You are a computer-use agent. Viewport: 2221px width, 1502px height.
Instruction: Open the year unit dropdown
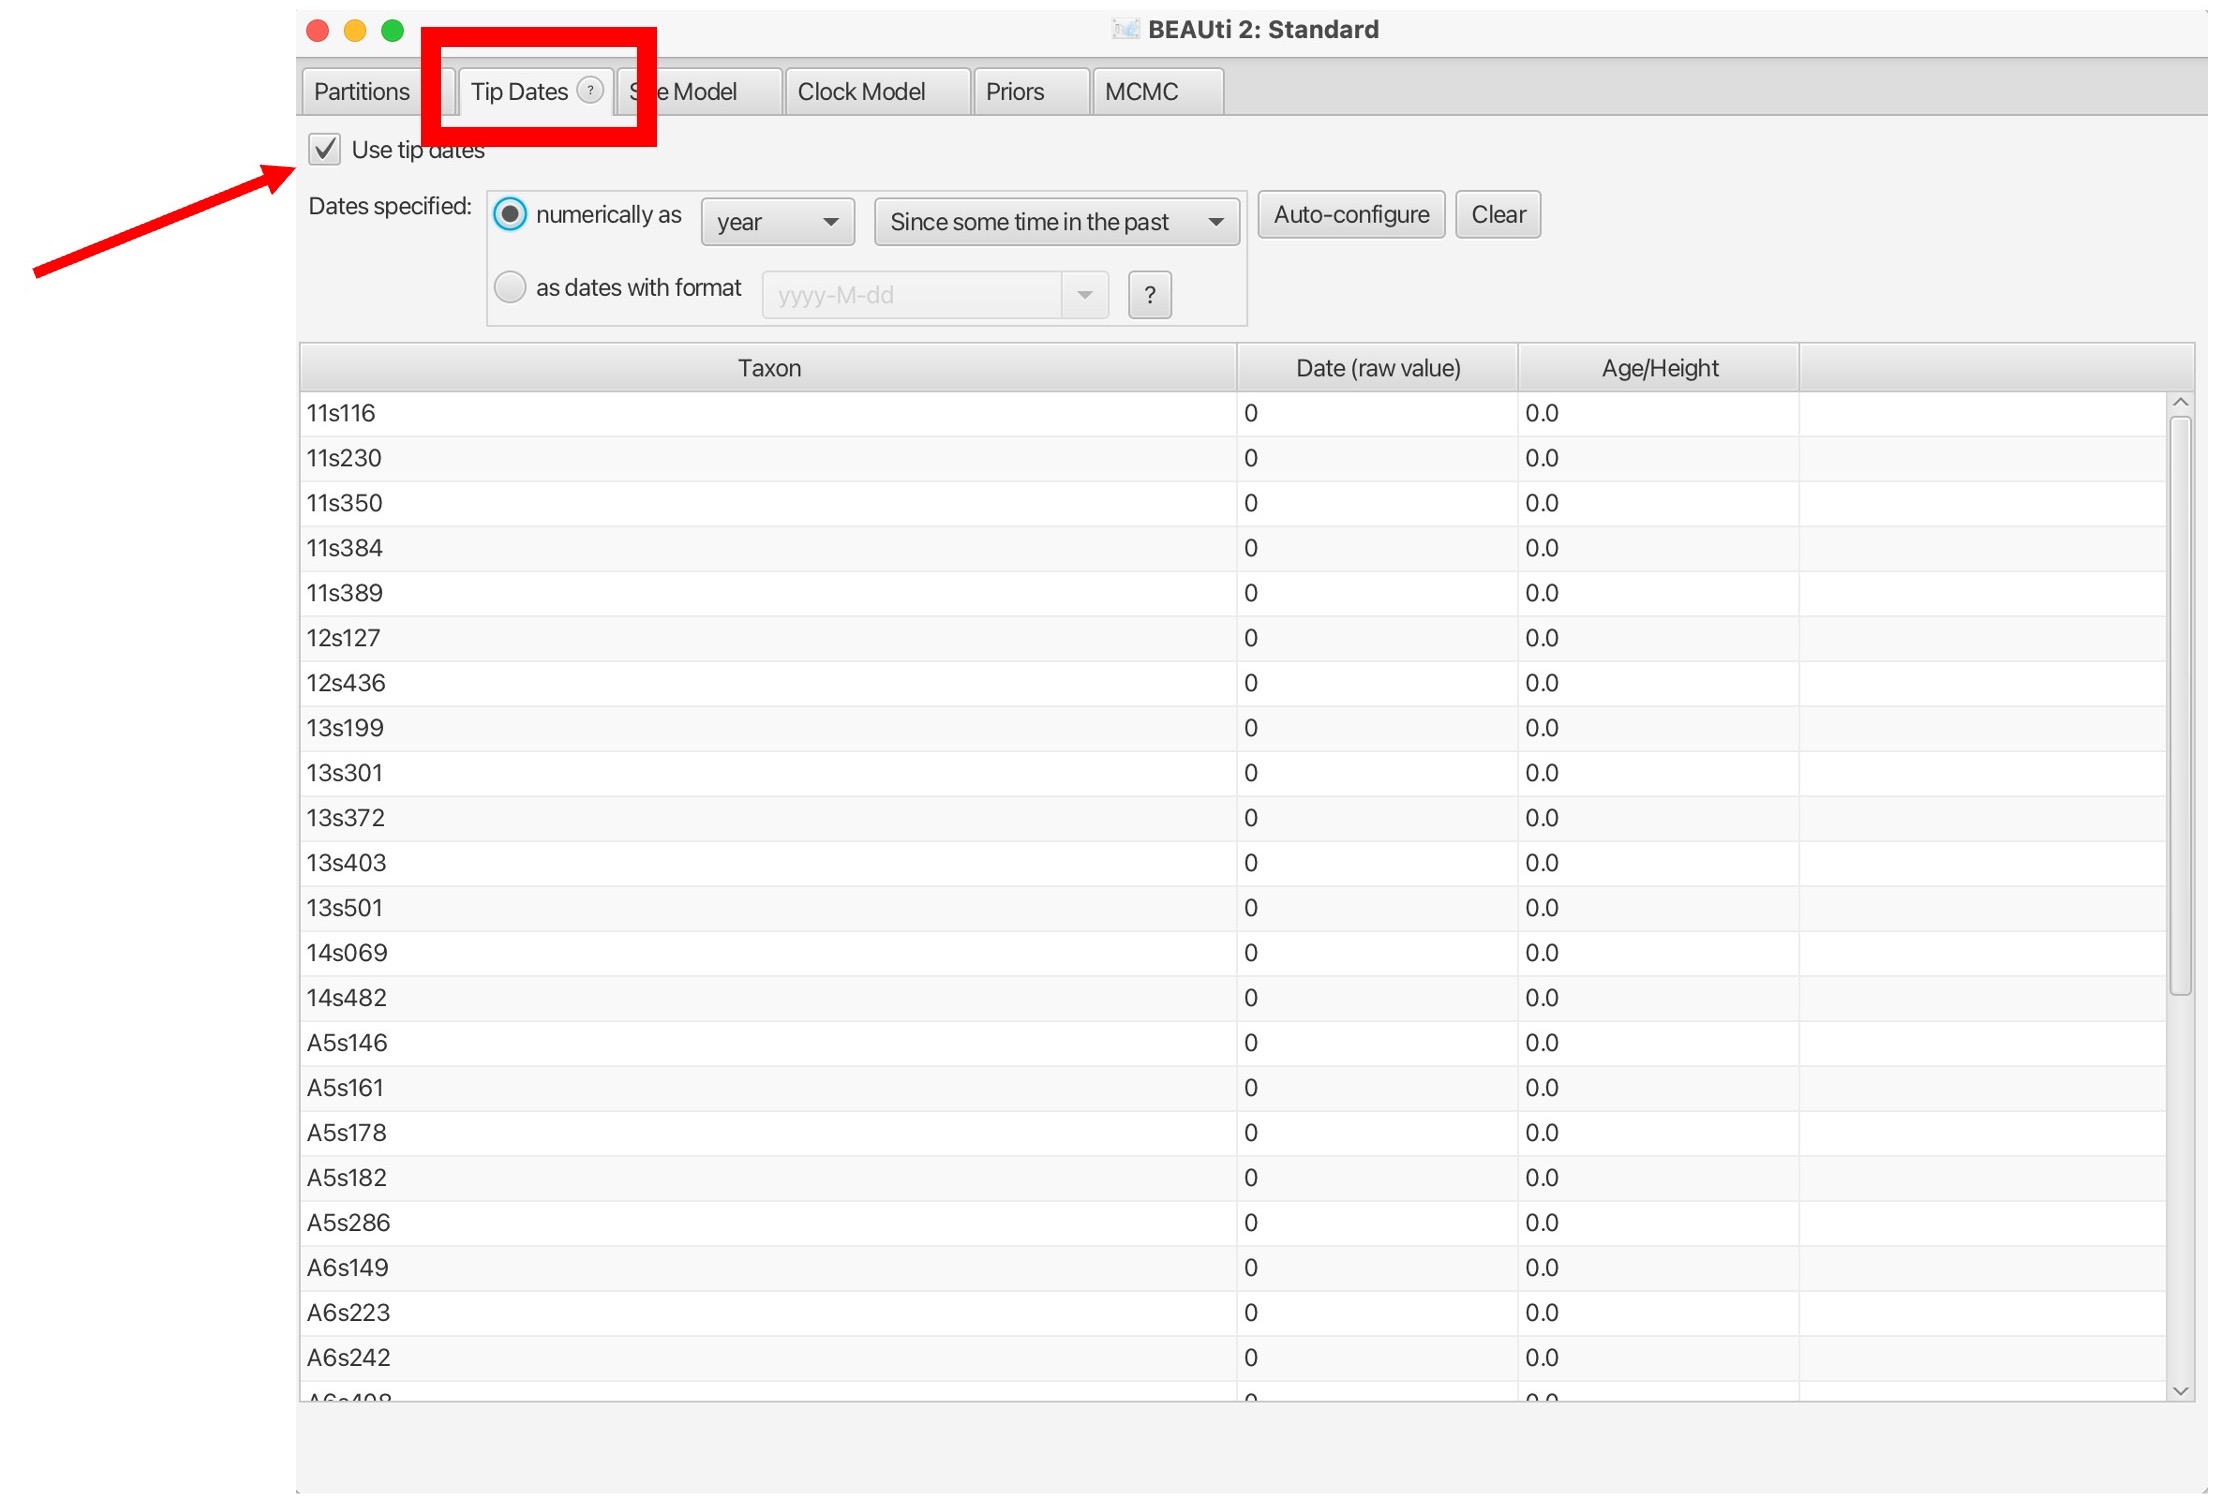tap(778, 222)
